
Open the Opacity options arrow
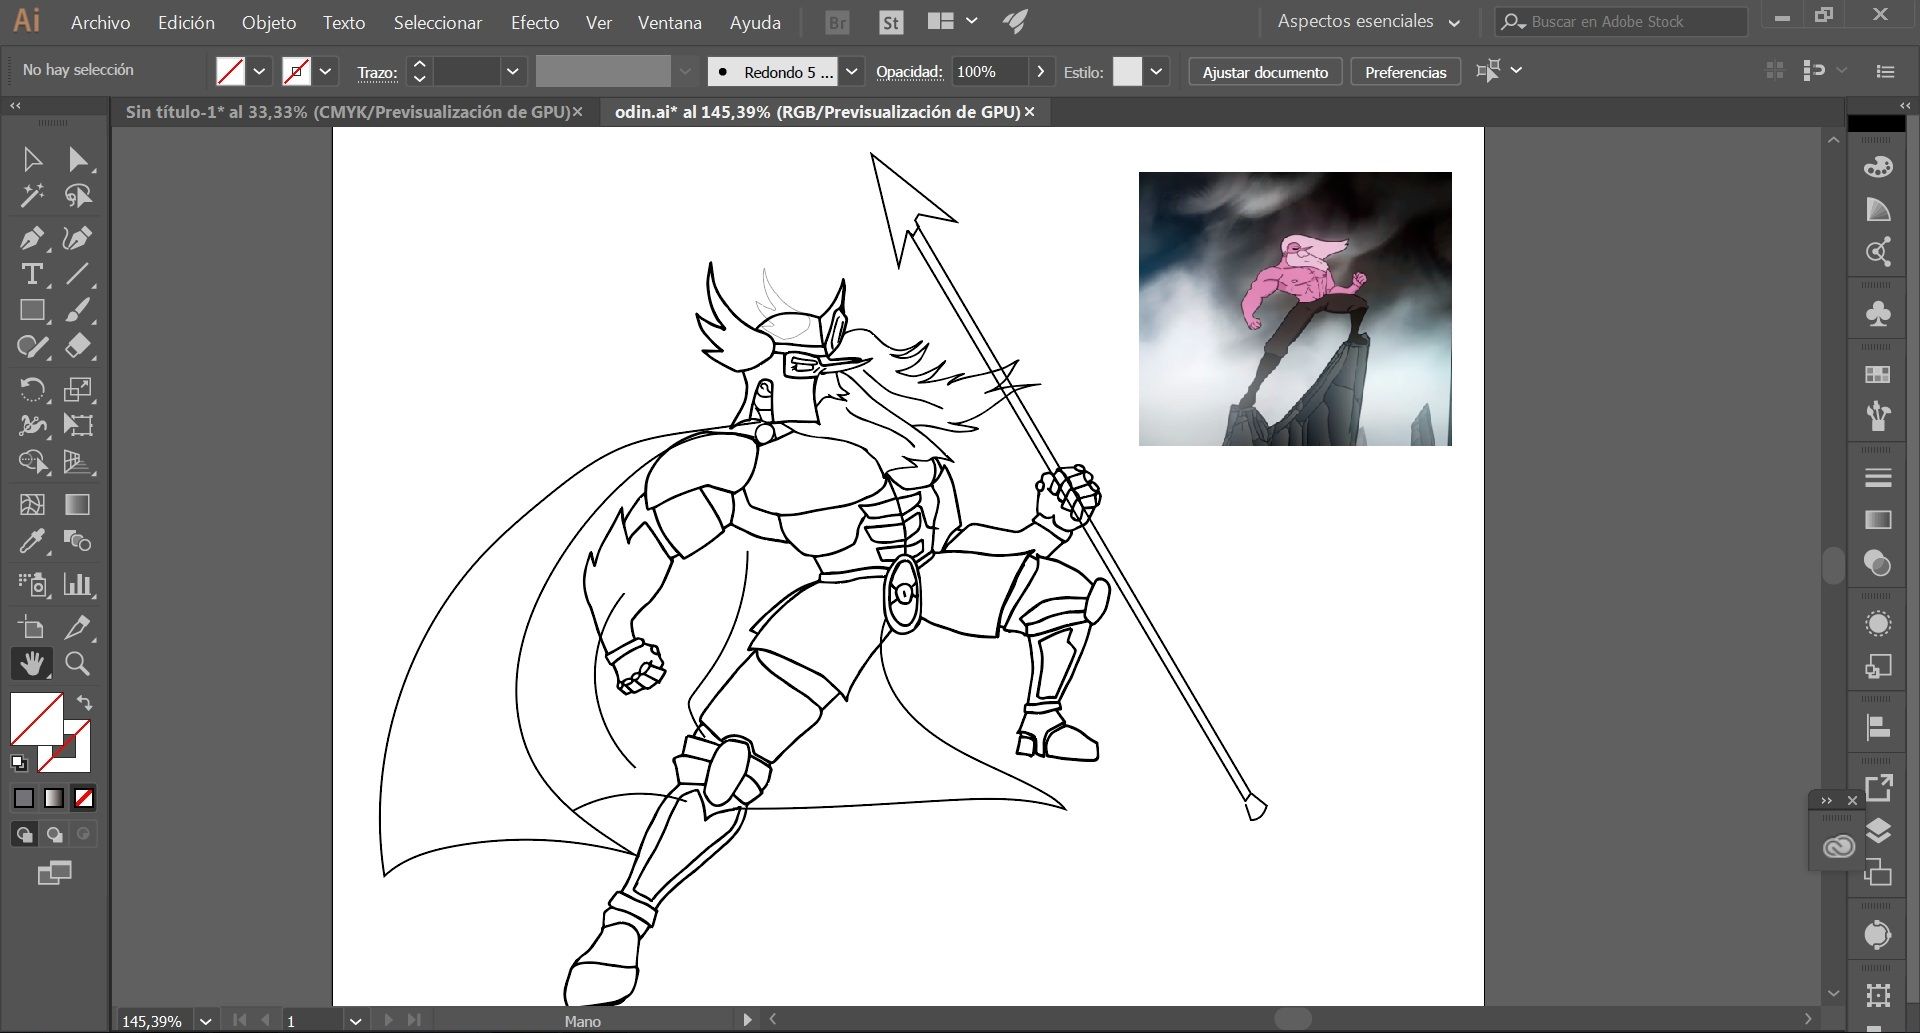[x=1040, y=71]
